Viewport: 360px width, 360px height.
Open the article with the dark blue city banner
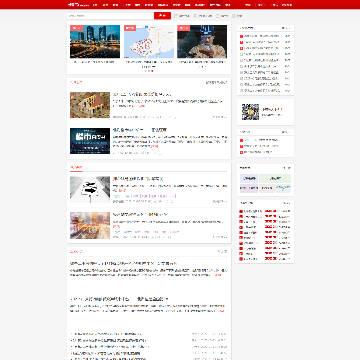click(x=90, y=141)
